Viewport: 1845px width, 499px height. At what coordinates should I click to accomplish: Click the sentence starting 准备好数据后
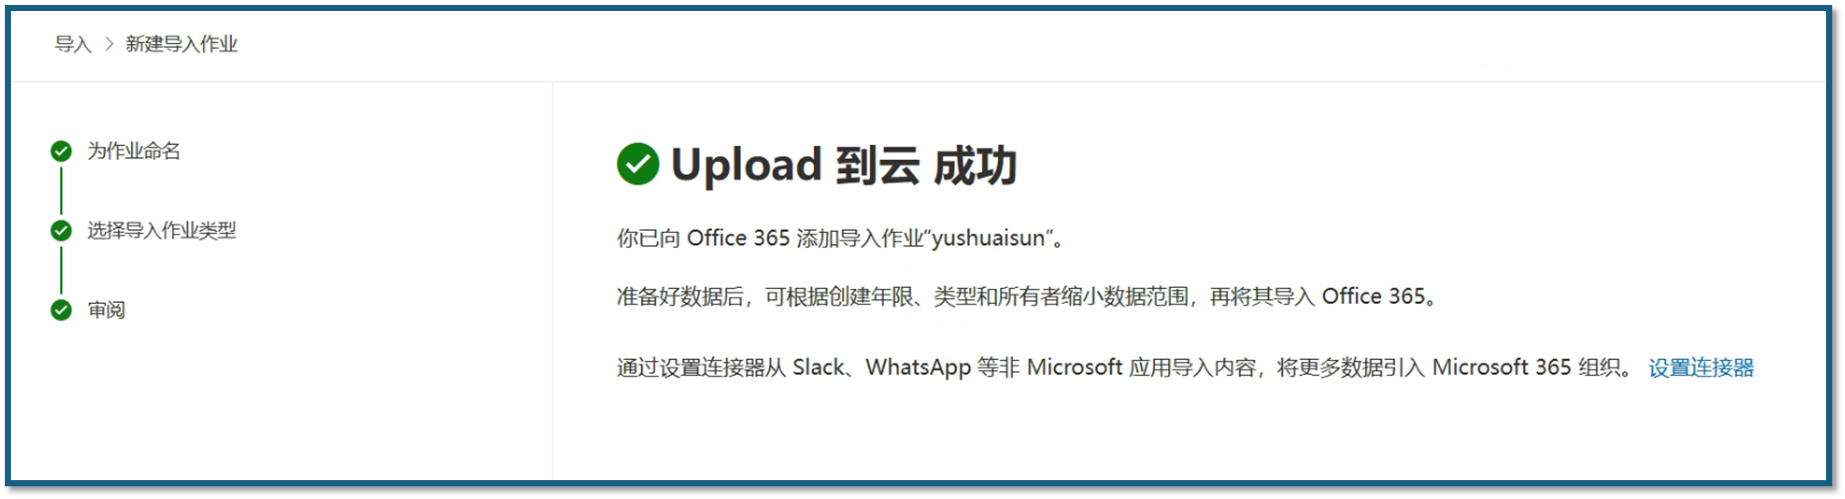(1029, 297)
